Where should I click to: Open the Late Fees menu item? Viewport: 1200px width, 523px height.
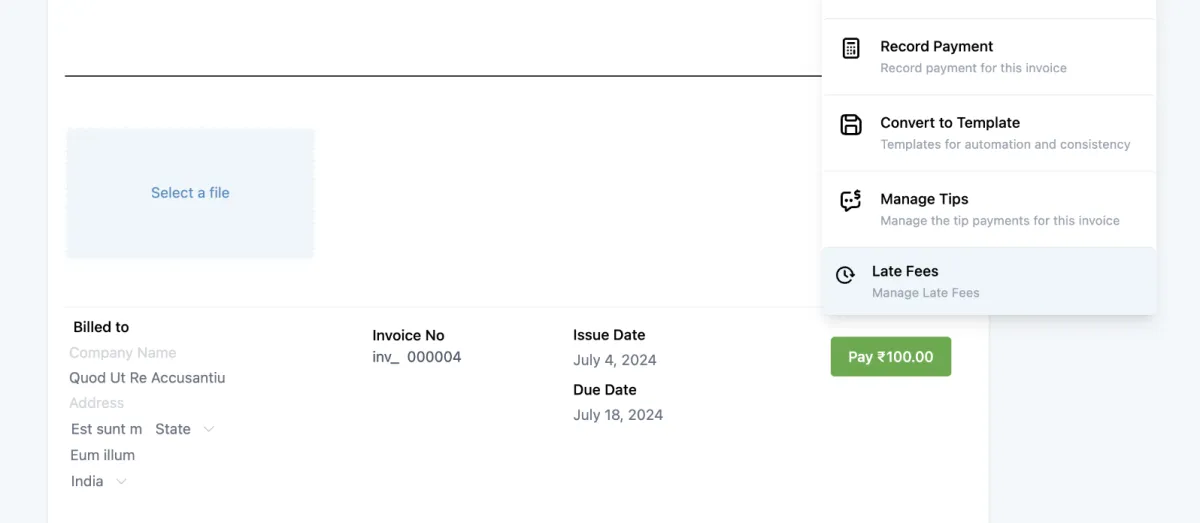(989, 281)
